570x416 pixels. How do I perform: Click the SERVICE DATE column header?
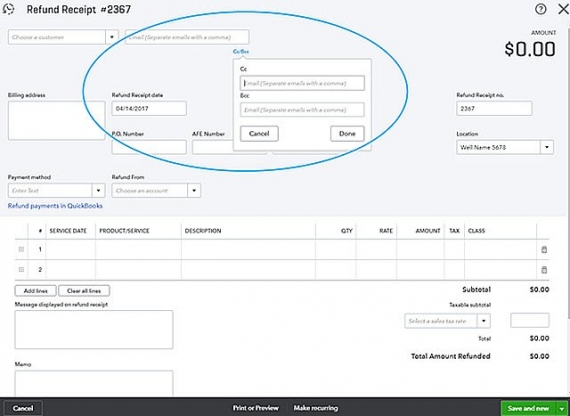coord(68,231)
